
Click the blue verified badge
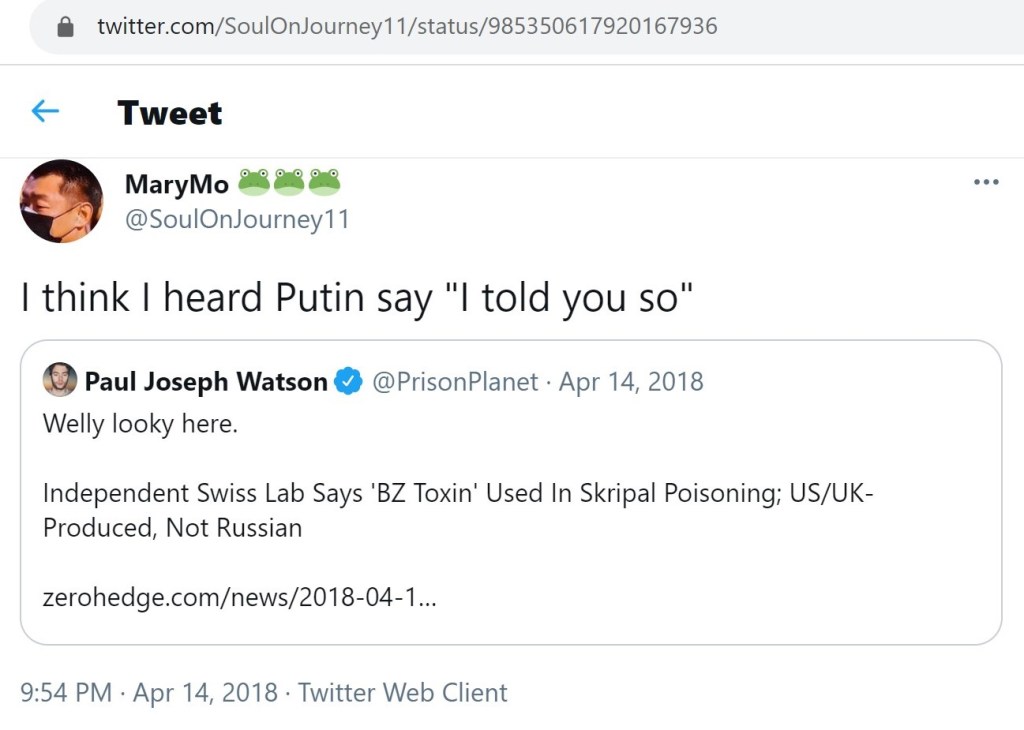click(x=347, y=381)
